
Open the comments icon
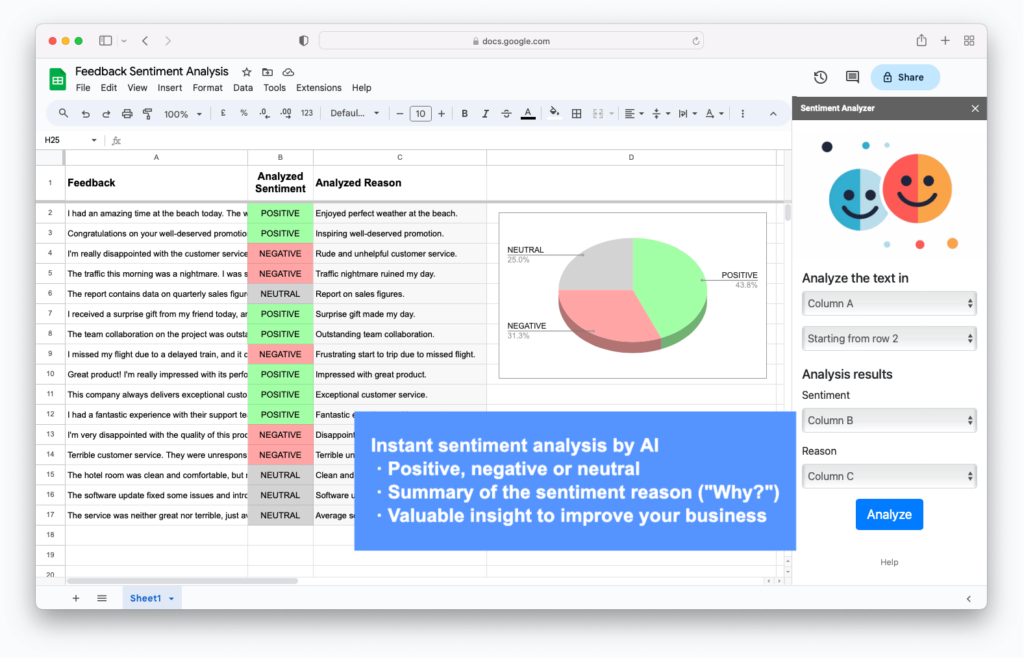pyautogui.click(x=852, y=77)
